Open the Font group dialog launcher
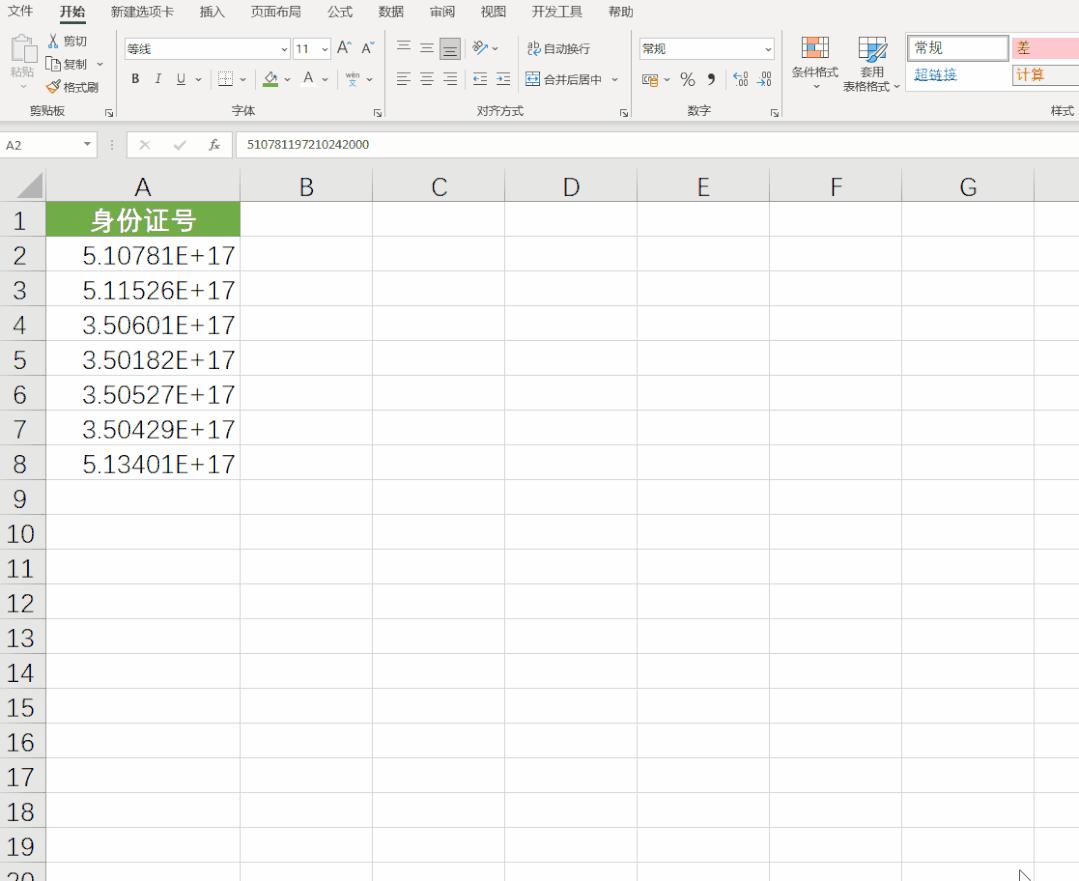The width and height of the screenshot is (1079, 881). pos(377,113)
